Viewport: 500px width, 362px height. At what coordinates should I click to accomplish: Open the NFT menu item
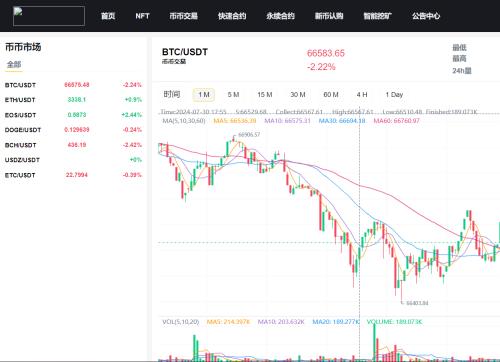[x=142, y=16]
